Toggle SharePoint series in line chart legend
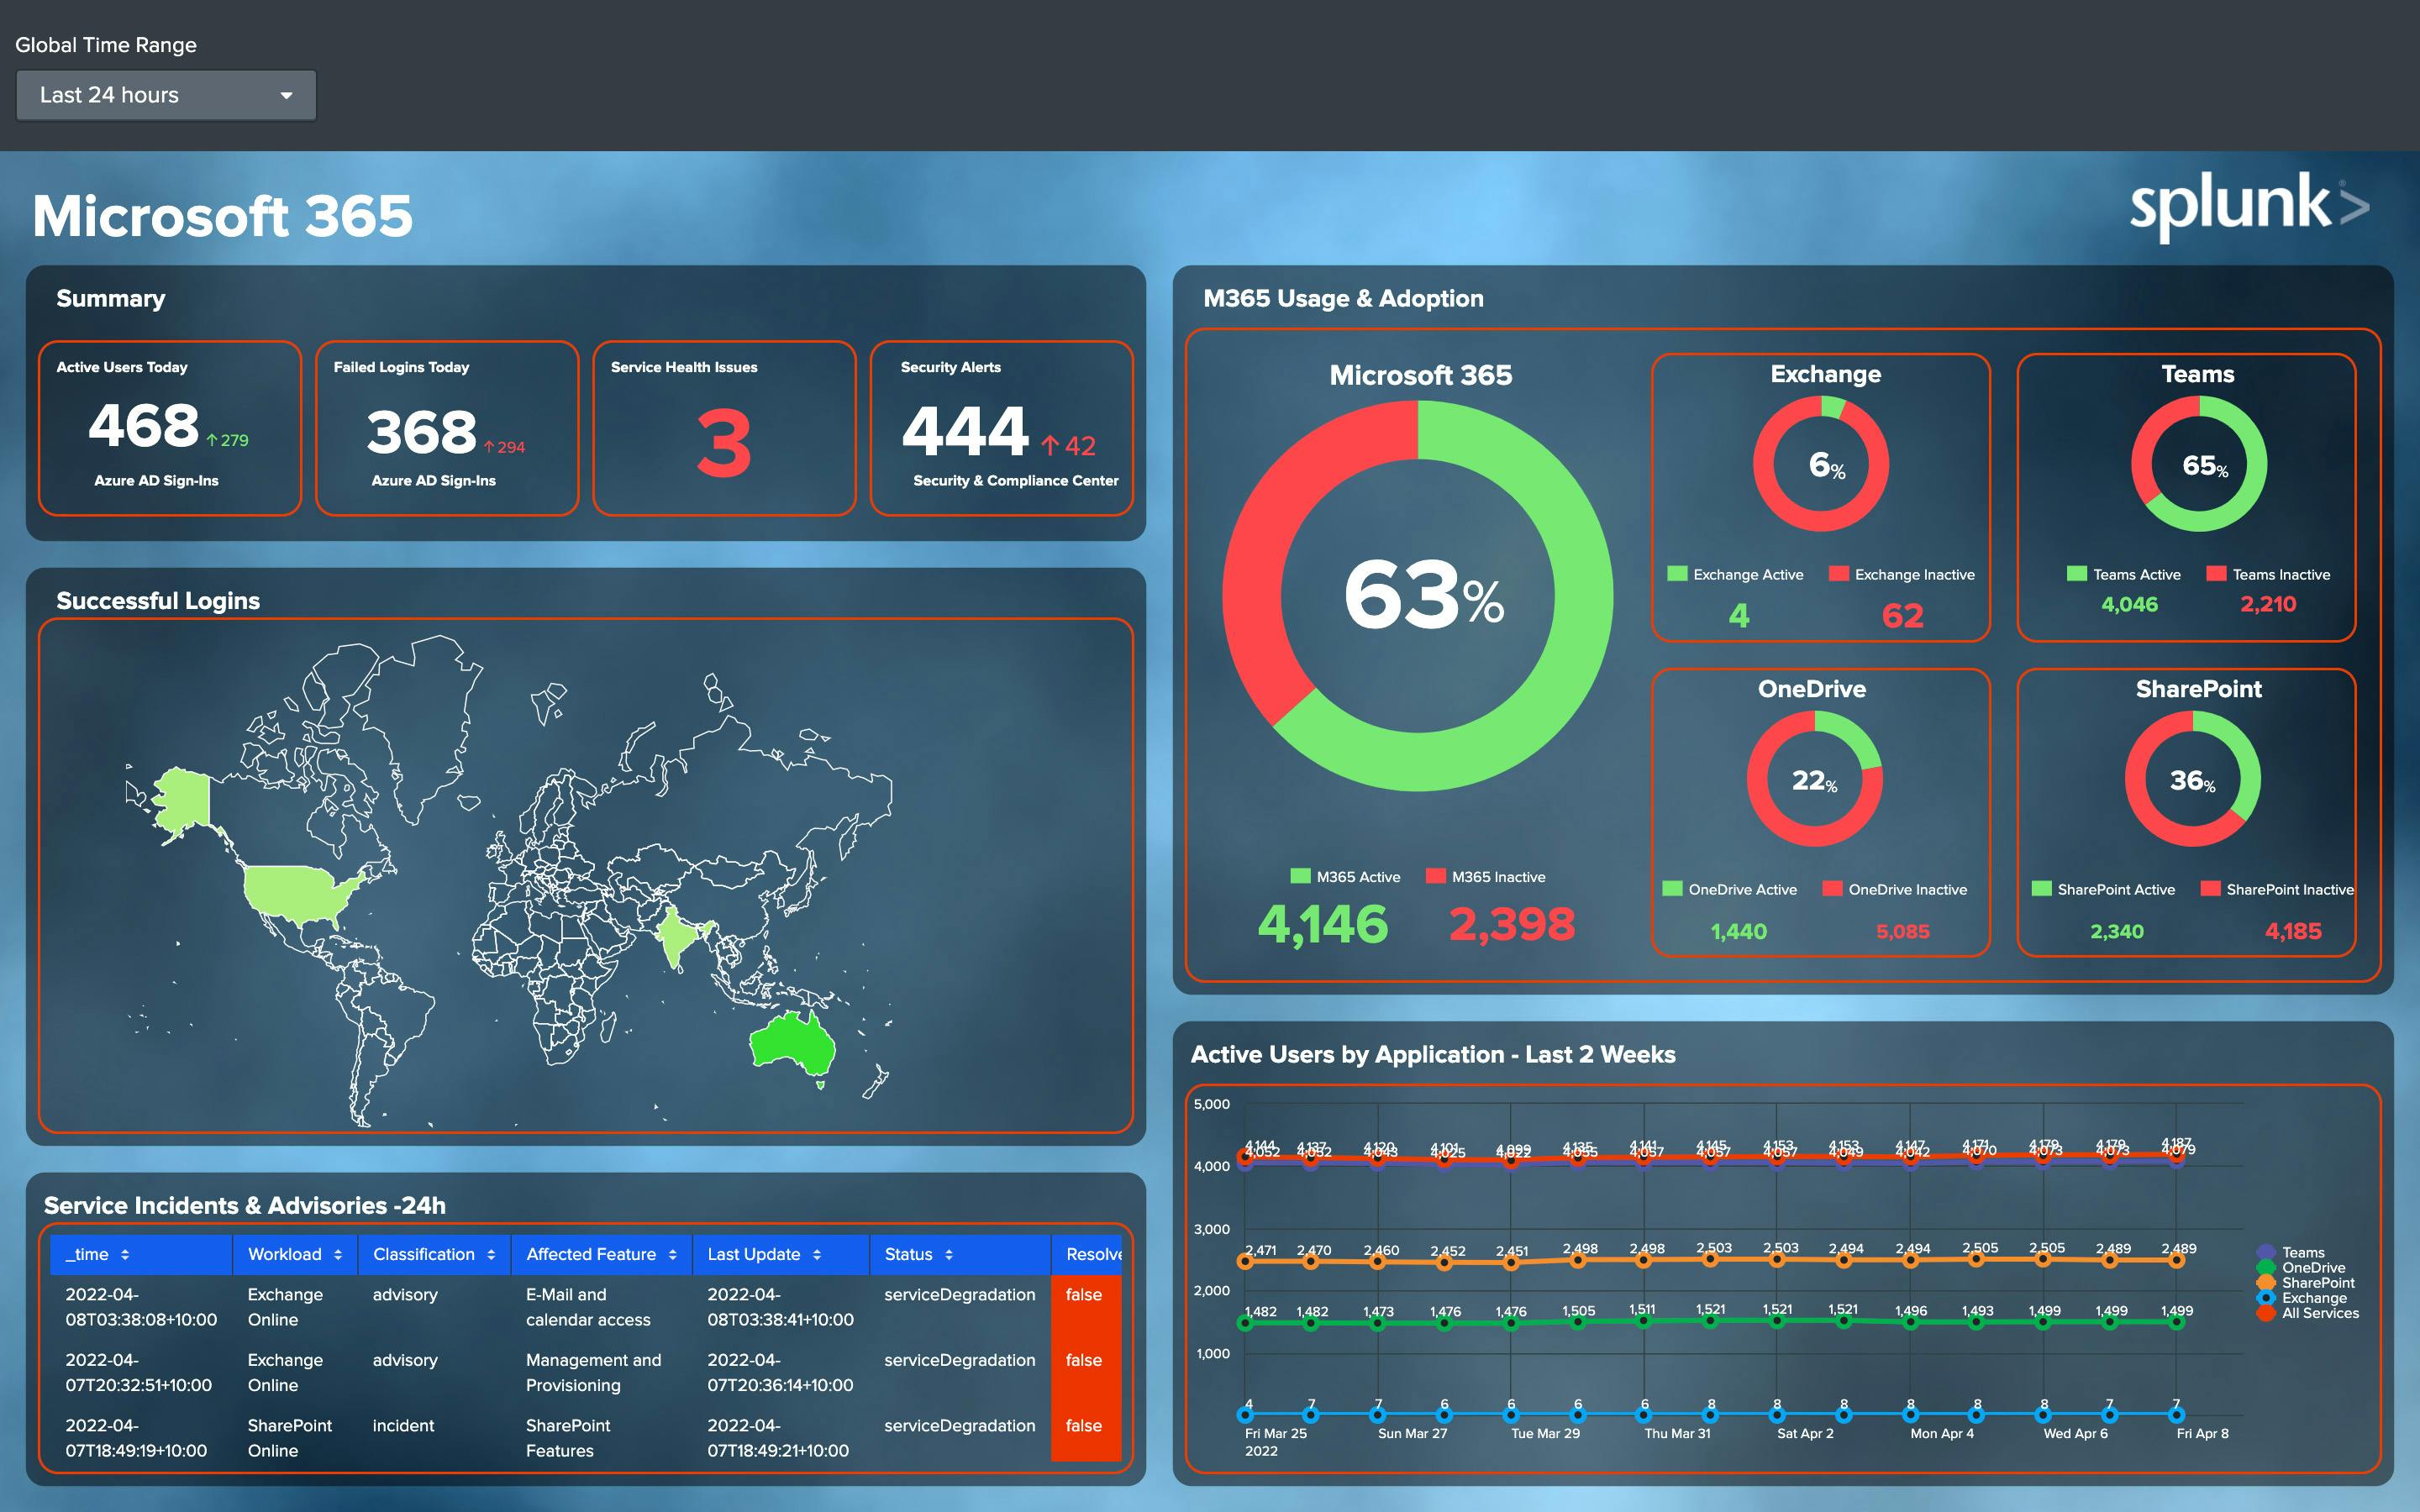 click(2306, 1282)
